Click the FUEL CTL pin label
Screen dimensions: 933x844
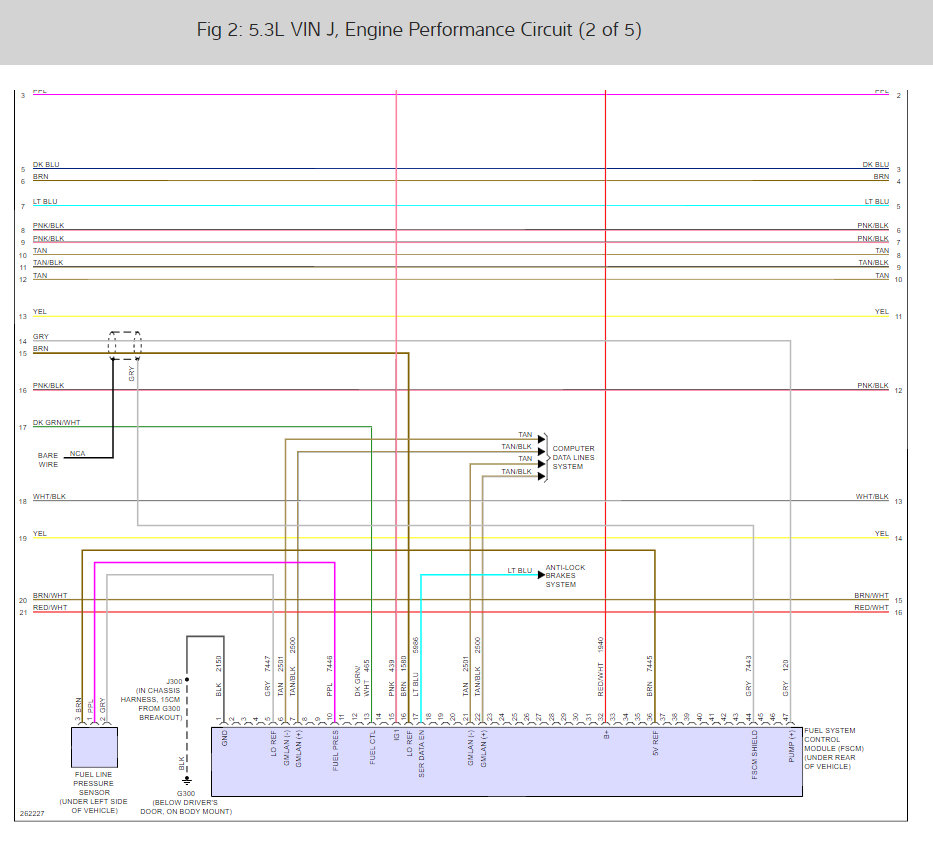[372, 748]
